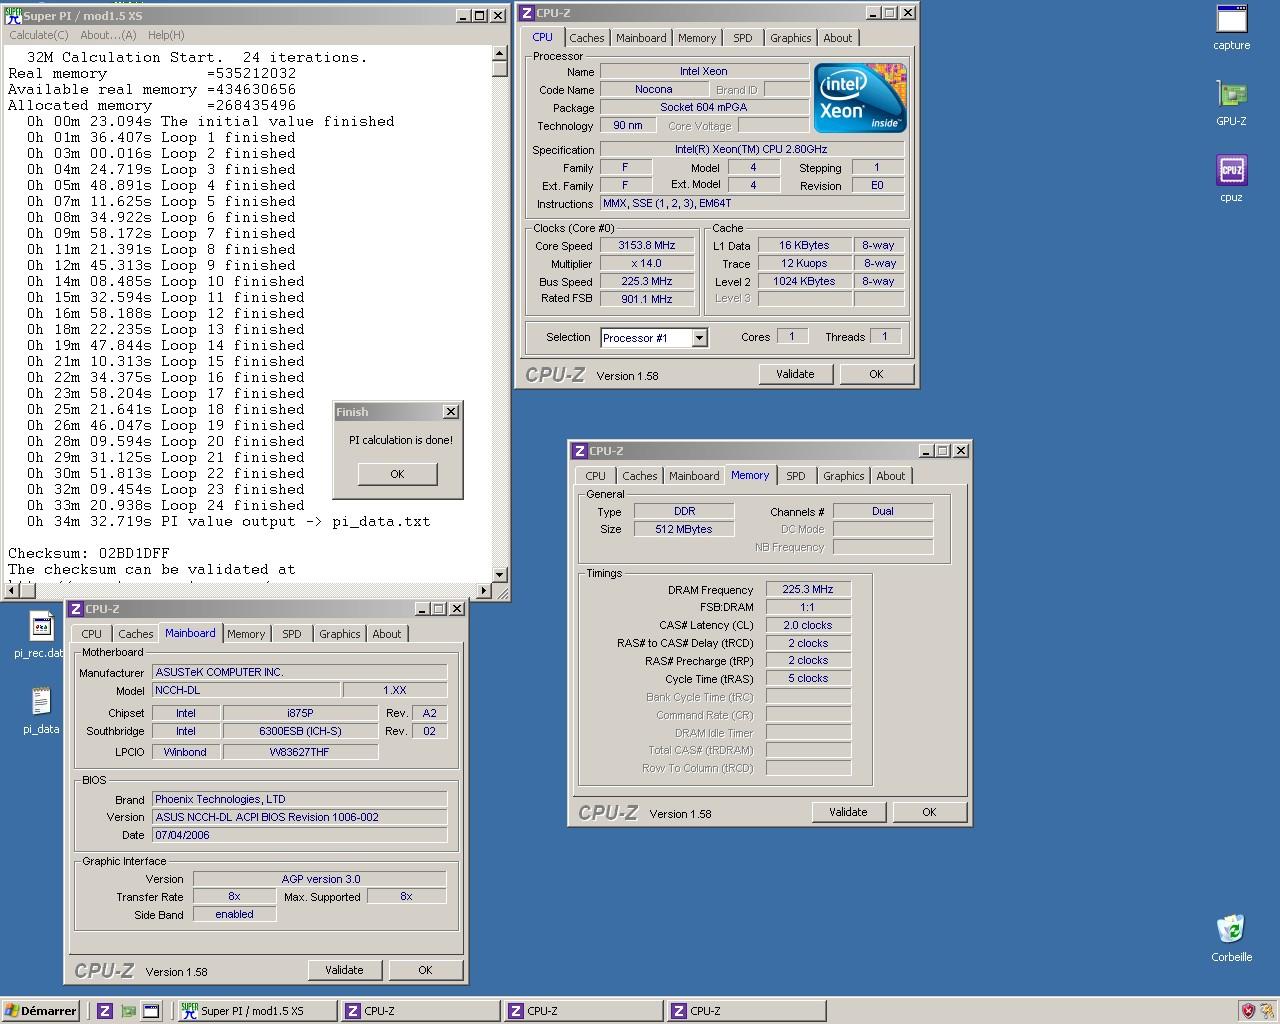The image size is (1280, 1024).
Task: Click the Level 2 1024 KBytes value
Action: click(x=804, y=281)
